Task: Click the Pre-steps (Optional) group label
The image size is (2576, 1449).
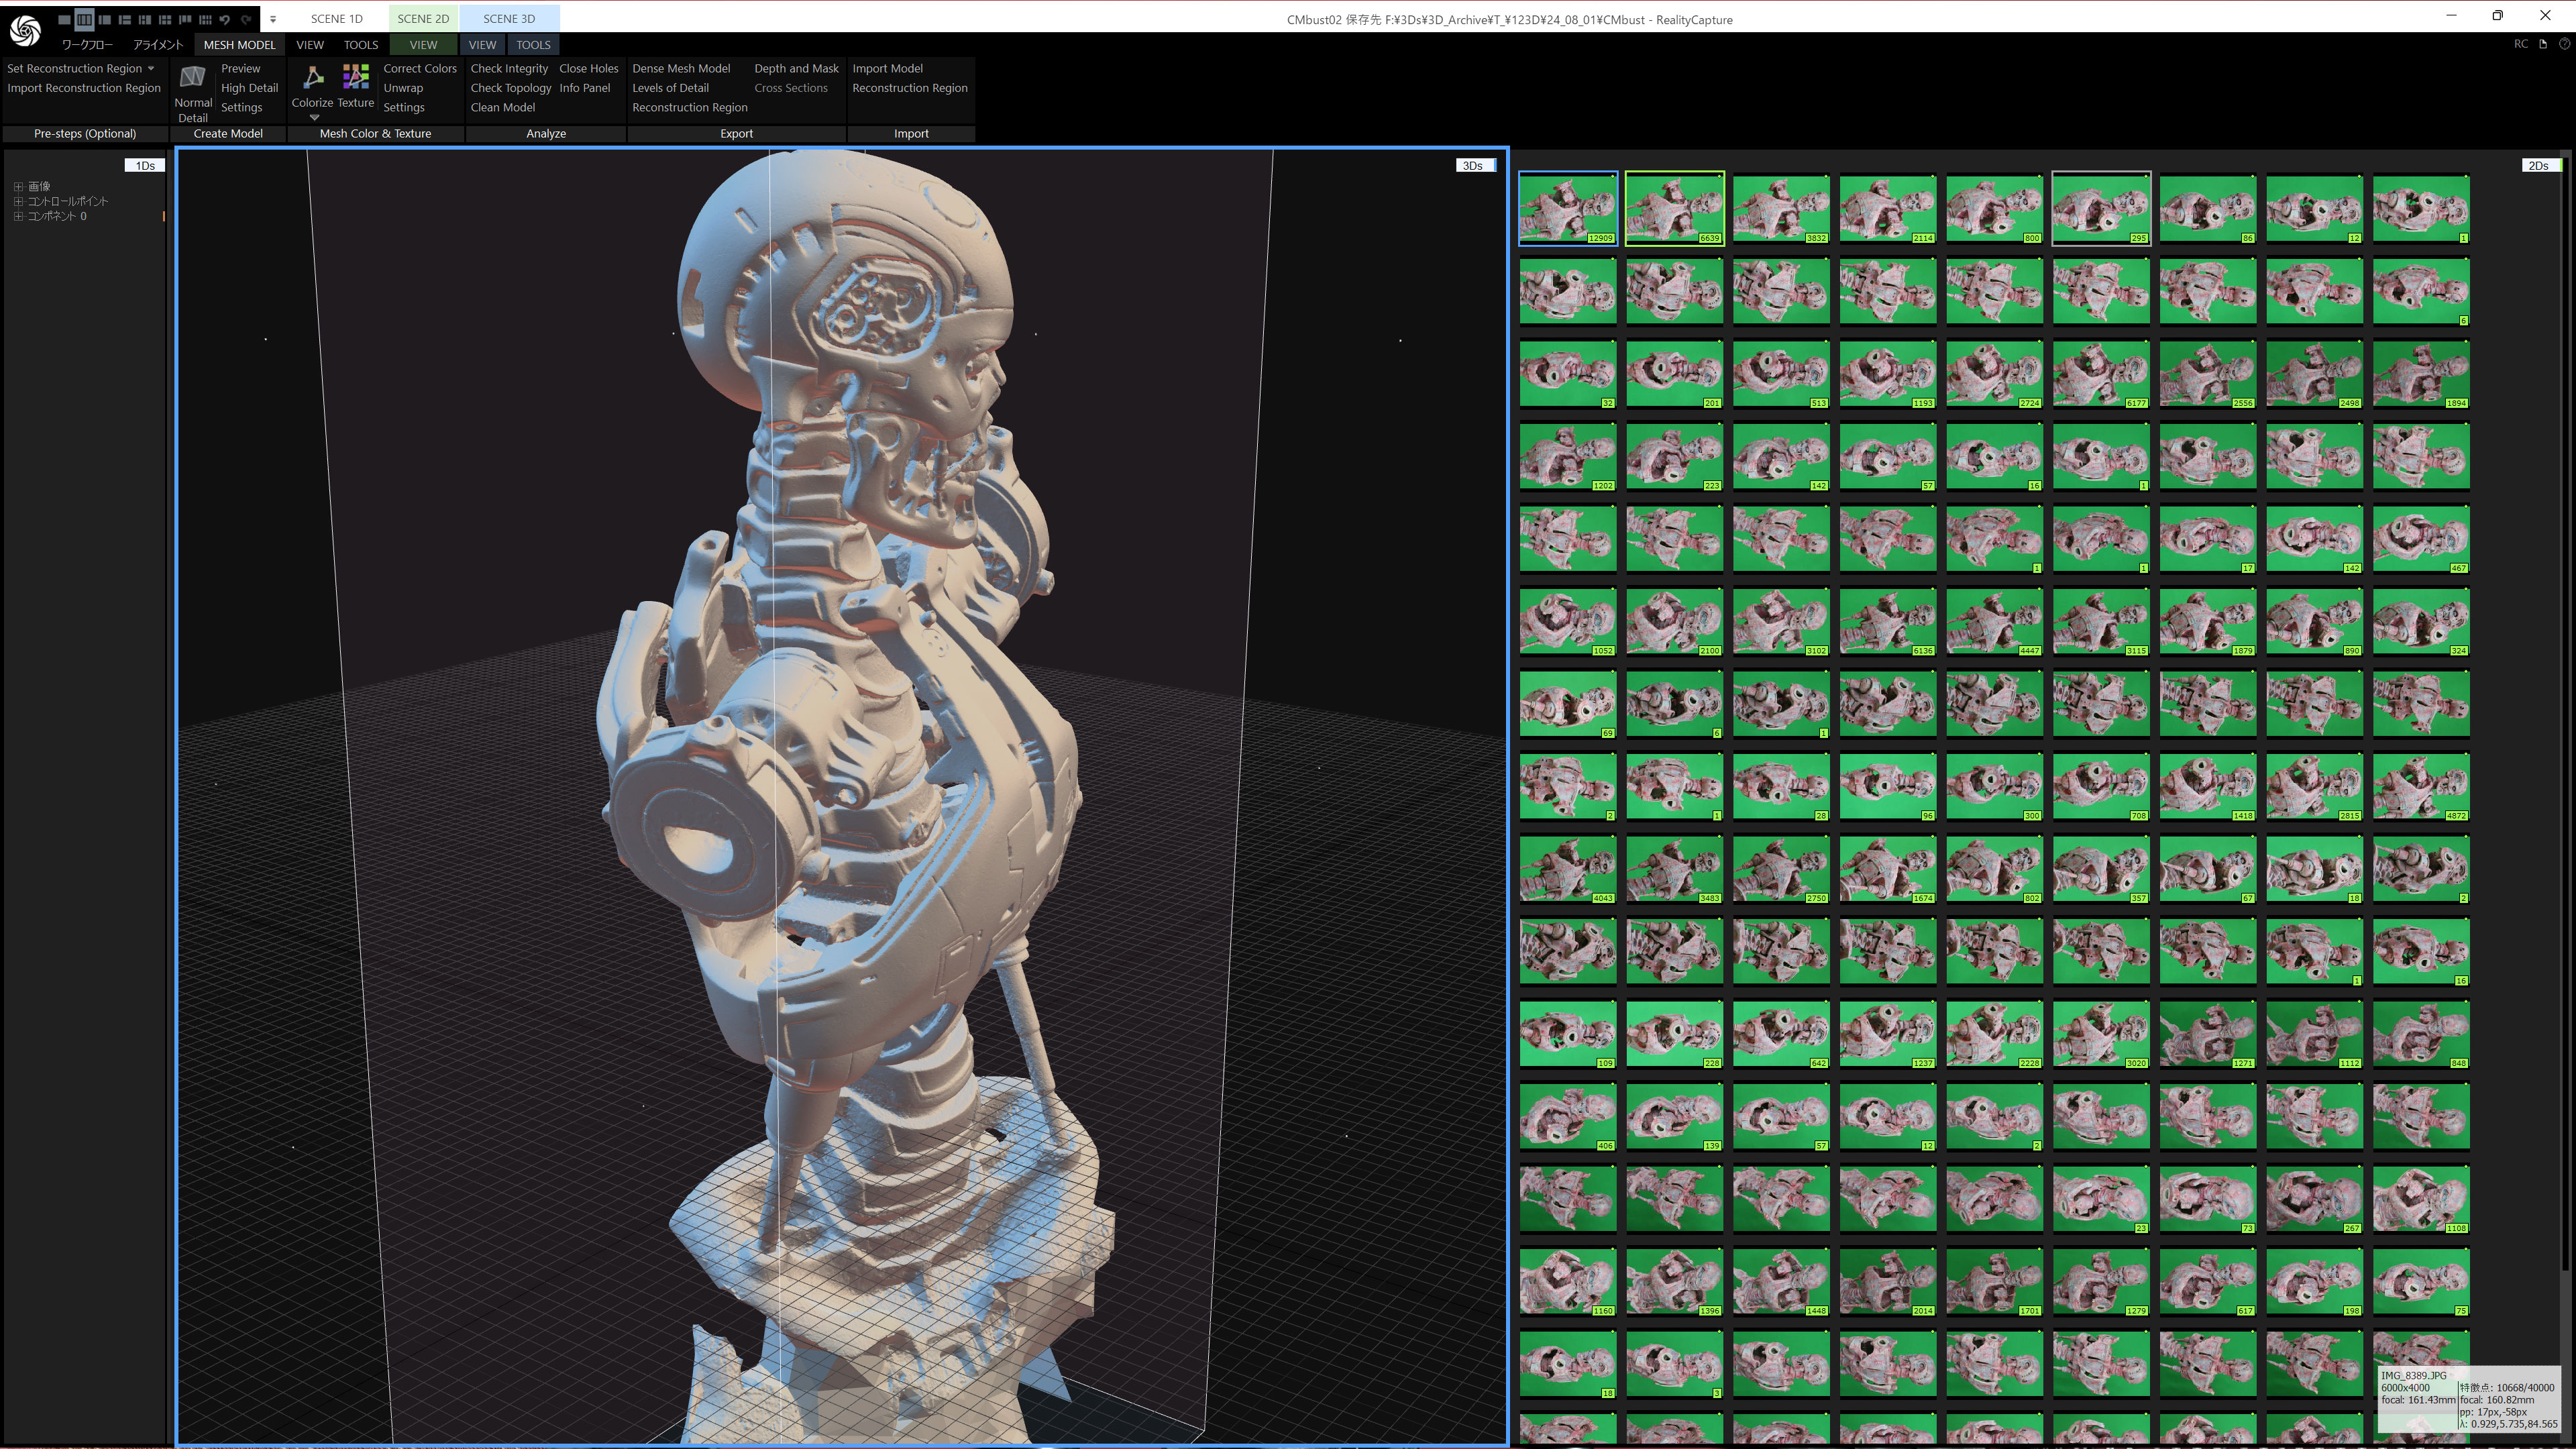Action: (85, 133)
